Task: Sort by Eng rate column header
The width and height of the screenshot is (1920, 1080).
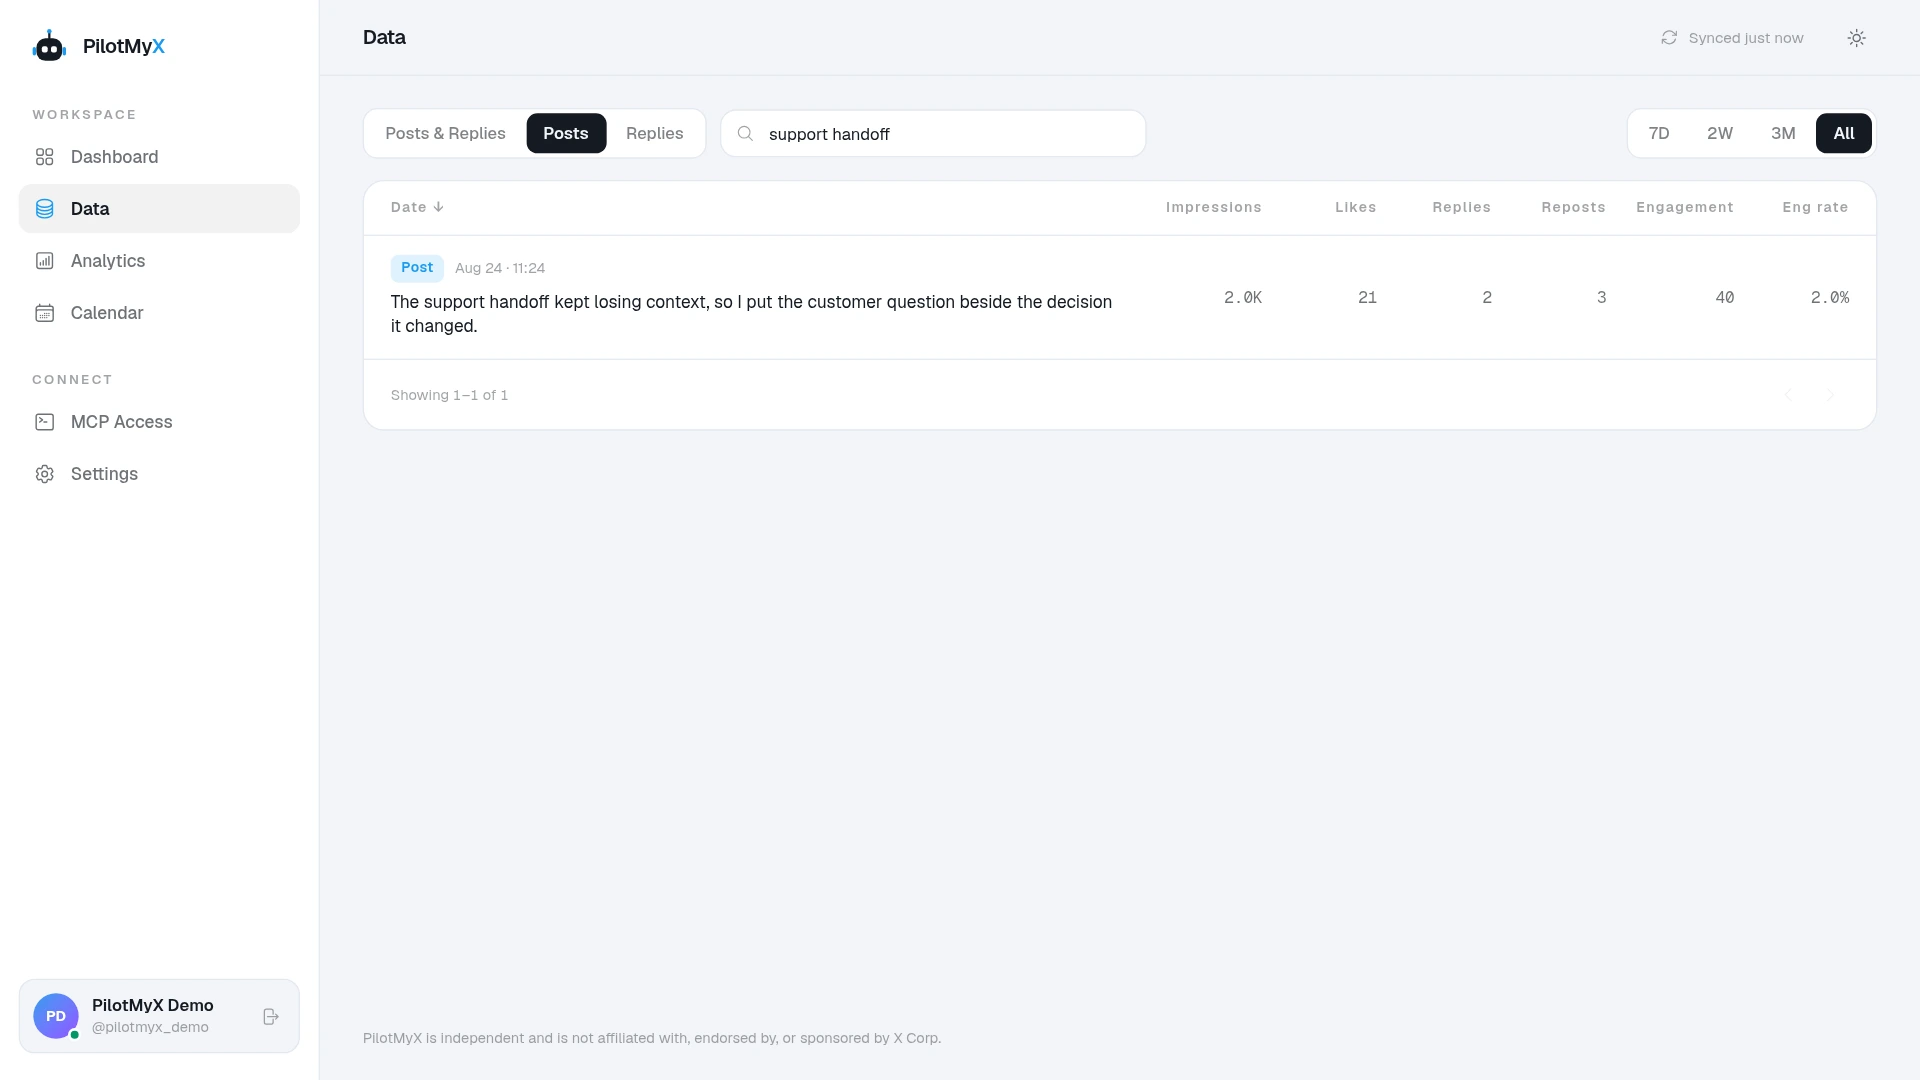Action: [x=1815, y=207]
